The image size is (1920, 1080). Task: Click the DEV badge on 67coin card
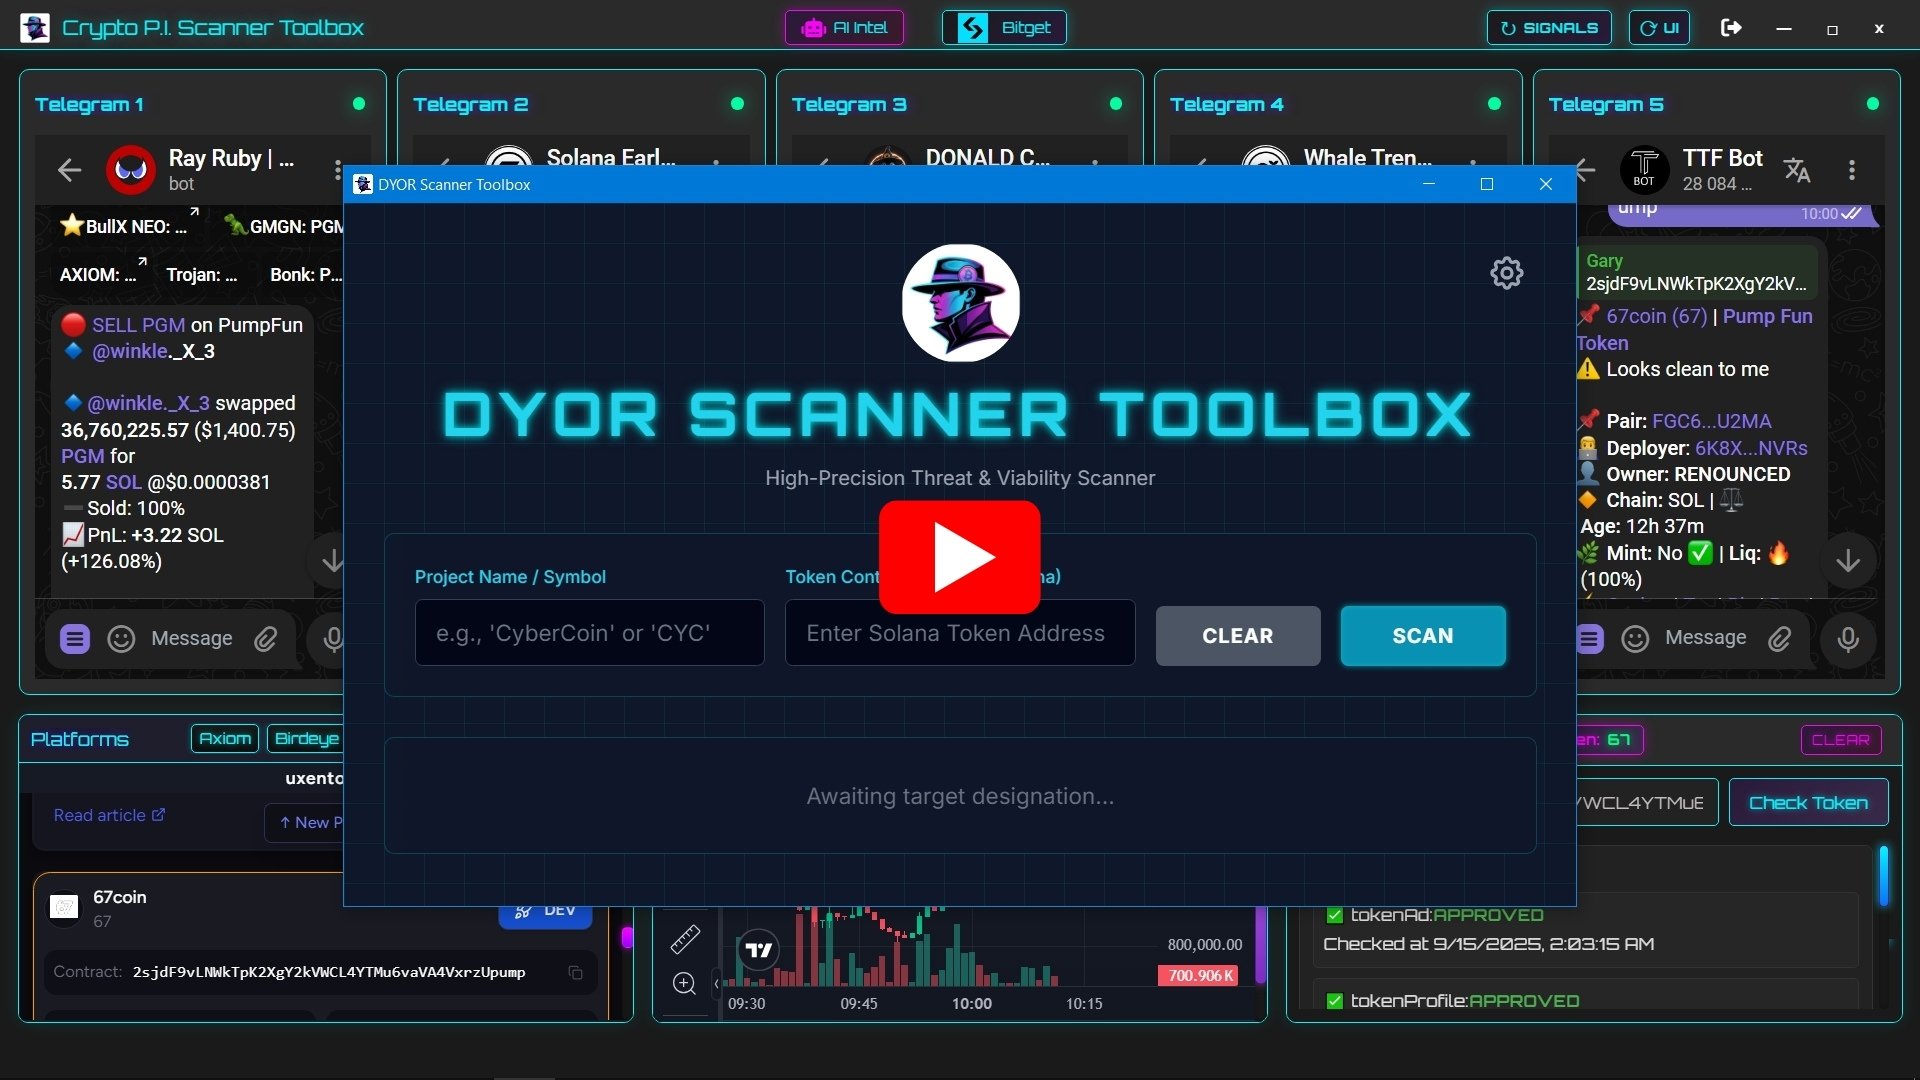pos(545,912)
